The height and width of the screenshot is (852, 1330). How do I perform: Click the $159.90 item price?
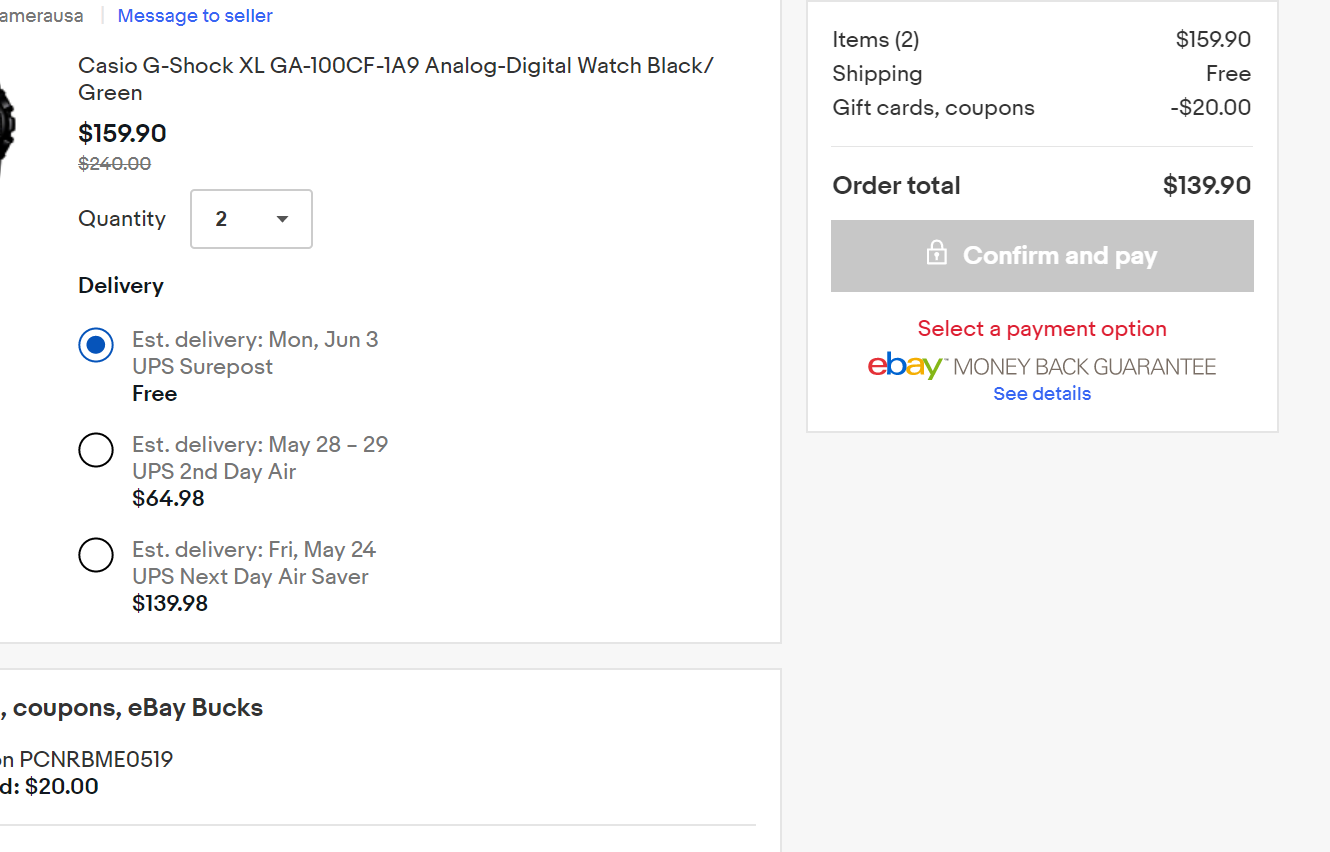pos(122,133)
